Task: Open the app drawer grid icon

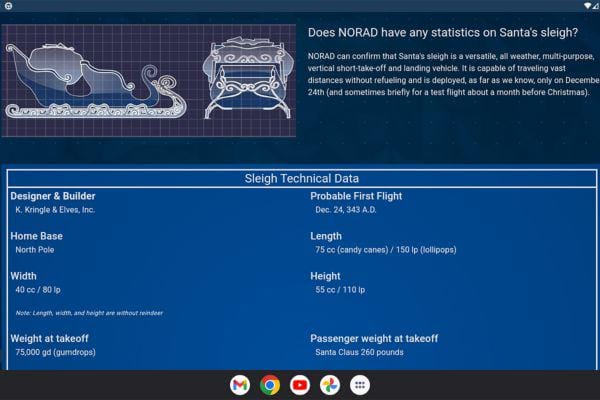Action: (360, 385)
